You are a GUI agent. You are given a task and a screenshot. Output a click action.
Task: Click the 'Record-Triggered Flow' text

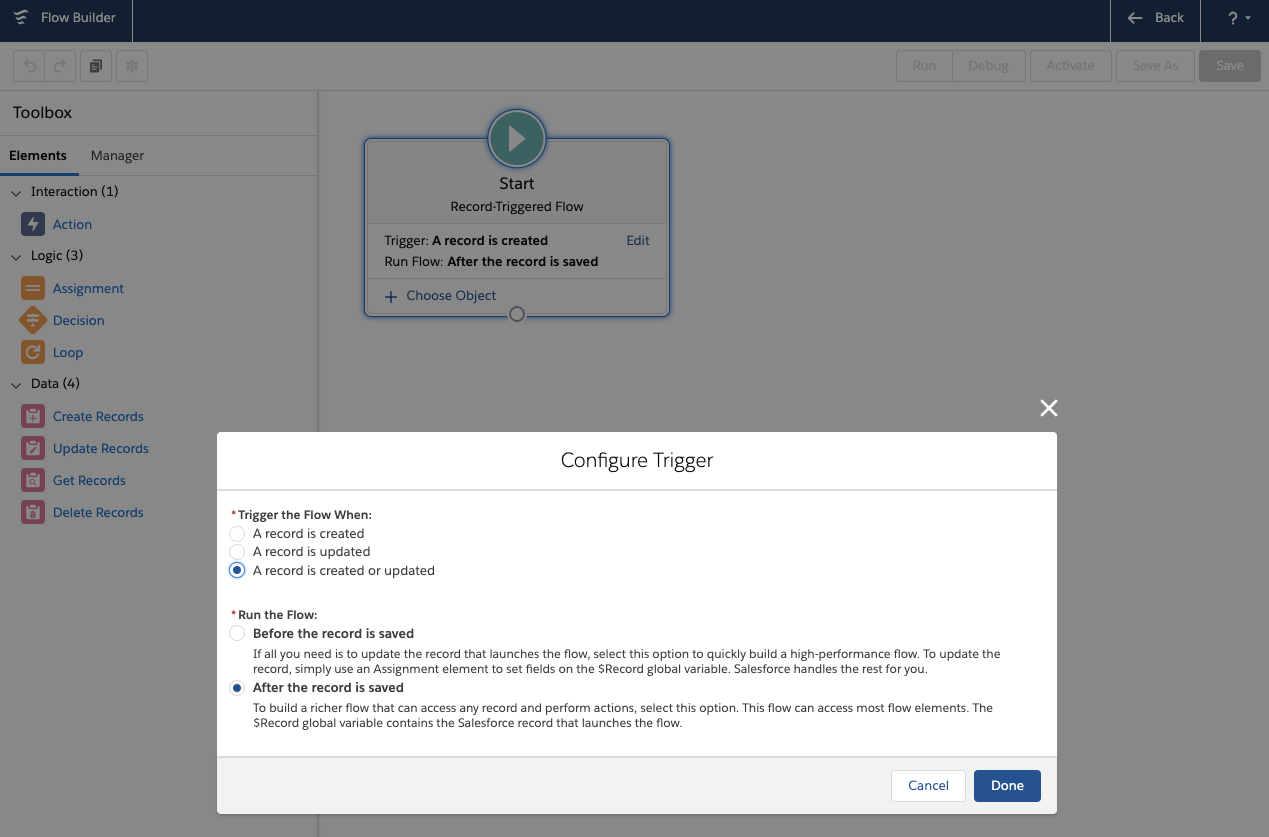(517, 207)
